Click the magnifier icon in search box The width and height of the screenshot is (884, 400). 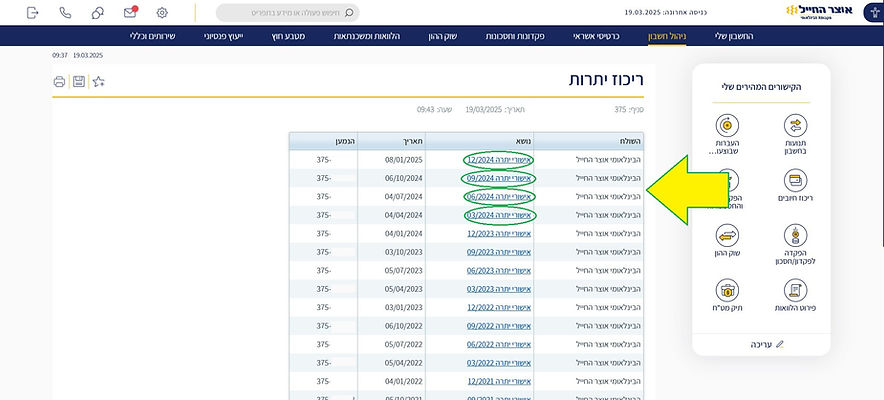349,12
